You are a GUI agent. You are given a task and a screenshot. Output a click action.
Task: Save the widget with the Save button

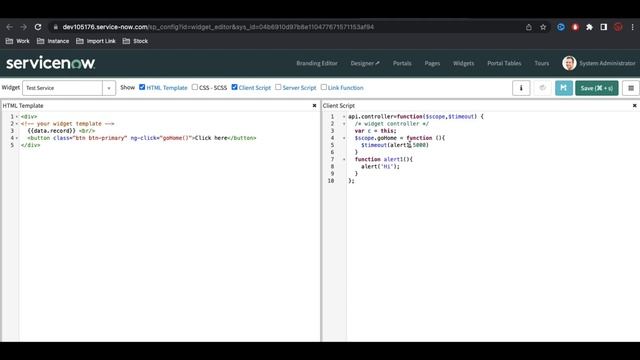pyautogui.click(x=597, y=88)
